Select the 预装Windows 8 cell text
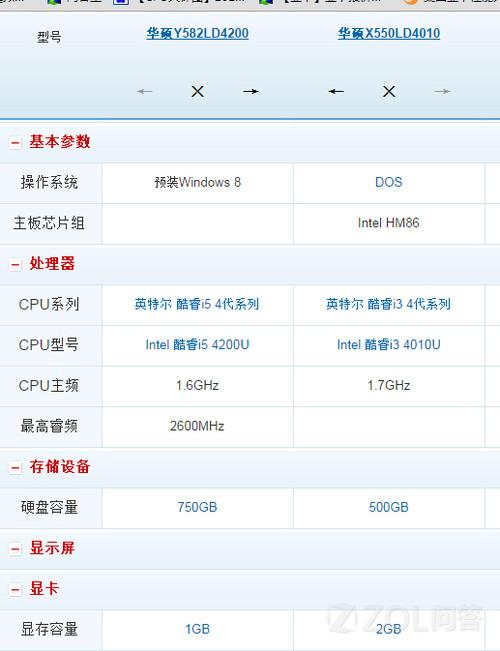 (198, 182)
